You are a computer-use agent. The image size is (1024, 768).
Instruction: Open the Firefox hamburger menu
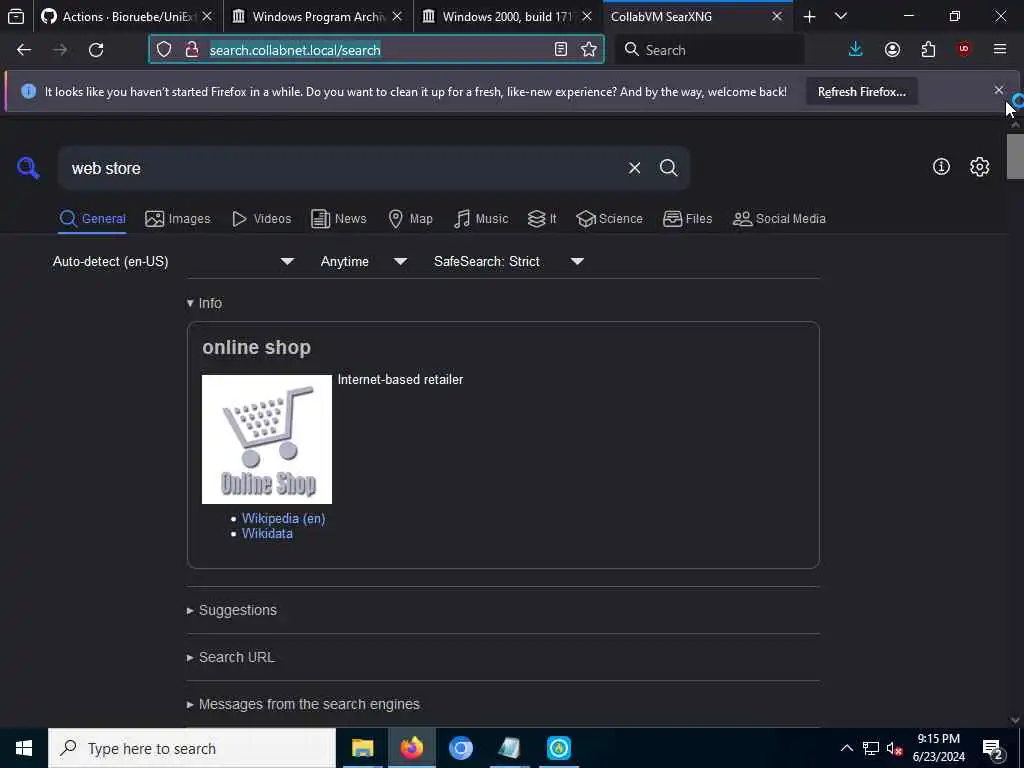pyautogui.click(x=1000, y=49)
